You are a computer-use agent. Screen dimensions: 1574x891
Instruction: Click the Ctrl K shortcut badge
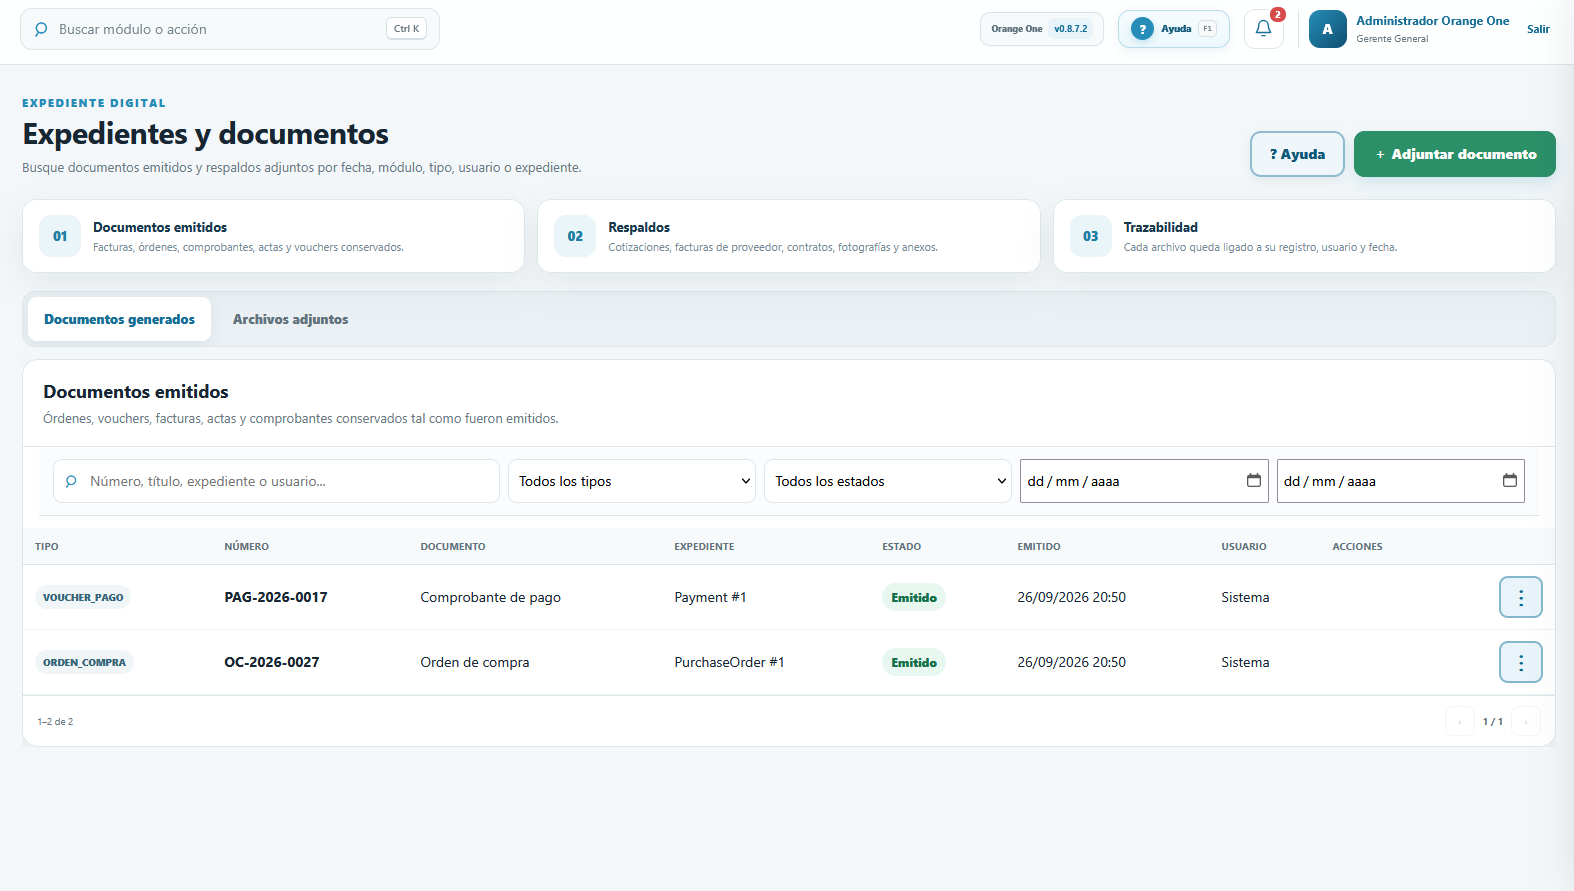(406, 29)
